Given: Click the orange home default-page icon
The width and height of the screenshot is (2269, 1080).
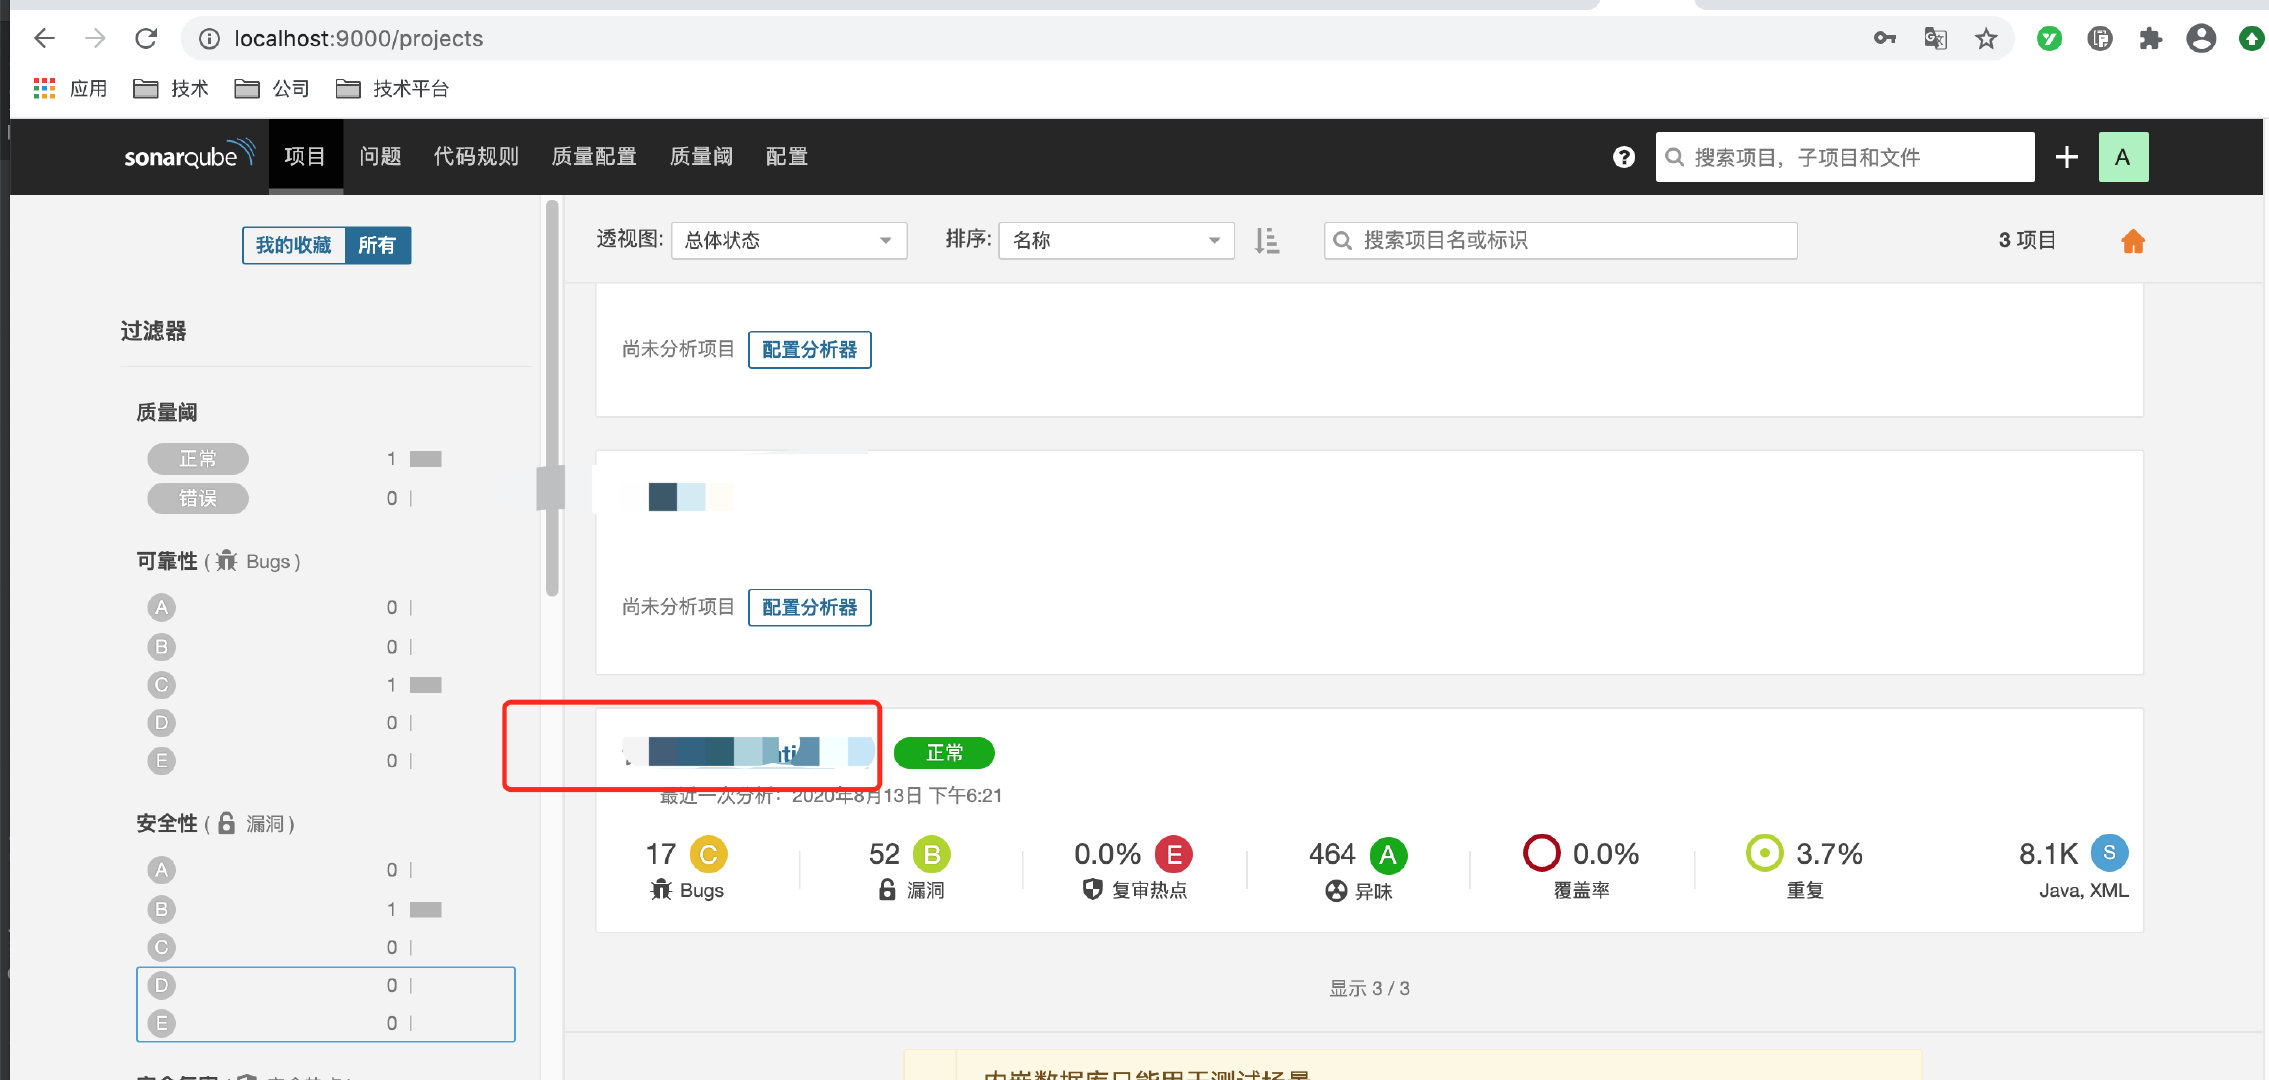Looking at the screenshot, I should 2132,241.
